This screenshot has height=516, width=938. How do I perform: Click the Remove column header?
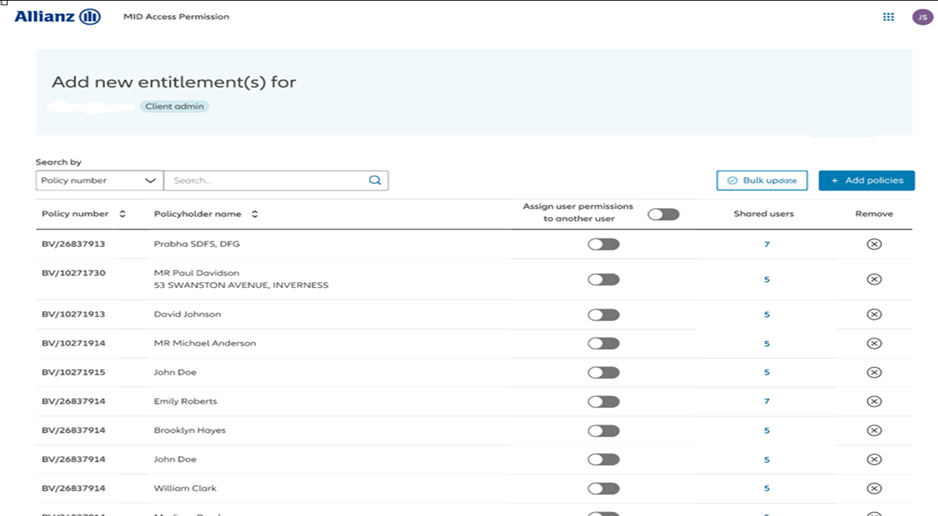click(874, 213)
